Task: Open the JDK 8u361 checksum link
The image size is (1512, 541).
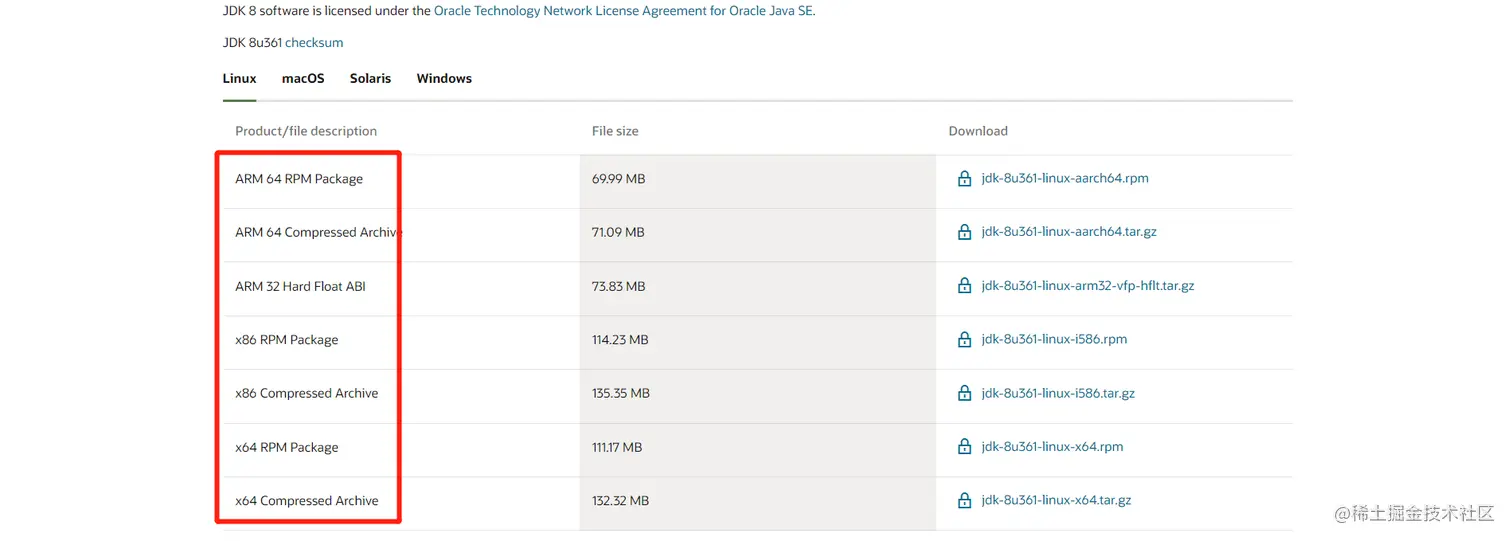Action: 314,43
